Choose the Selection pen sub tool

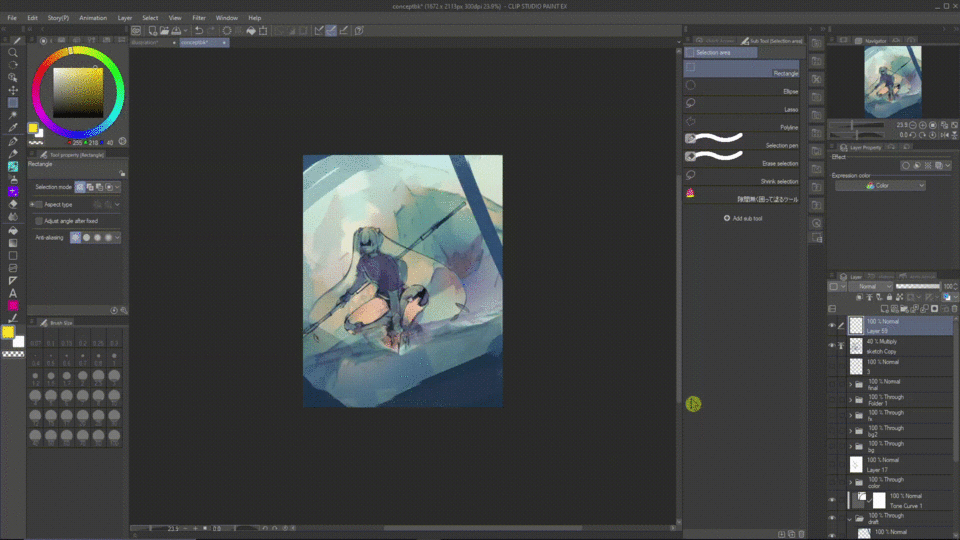[x=741, y=141]
